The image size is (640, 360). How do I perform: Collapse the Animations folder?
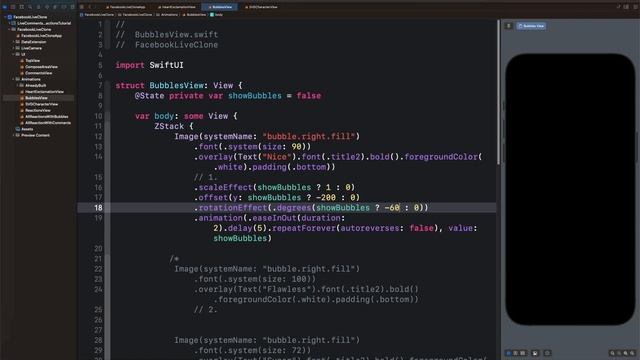13,79
